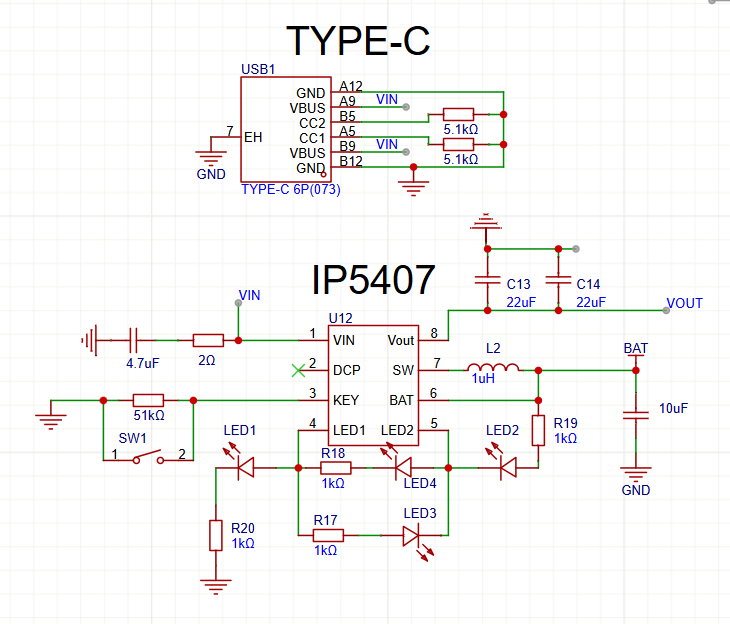This screenshot has width=730, height=624.
Task: Select the USB1 TYPE-C connector body
Action: 285,130
